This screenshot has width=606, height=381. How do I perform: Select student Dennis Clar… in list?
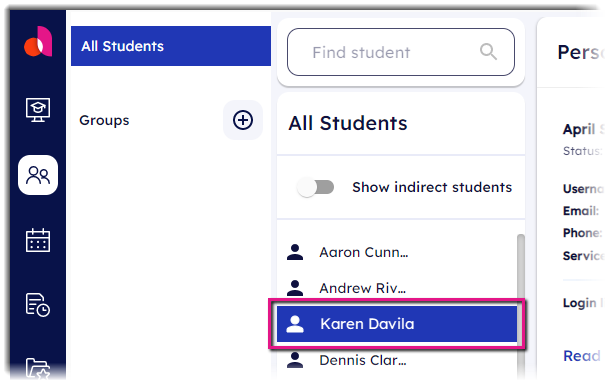(397, 360)
